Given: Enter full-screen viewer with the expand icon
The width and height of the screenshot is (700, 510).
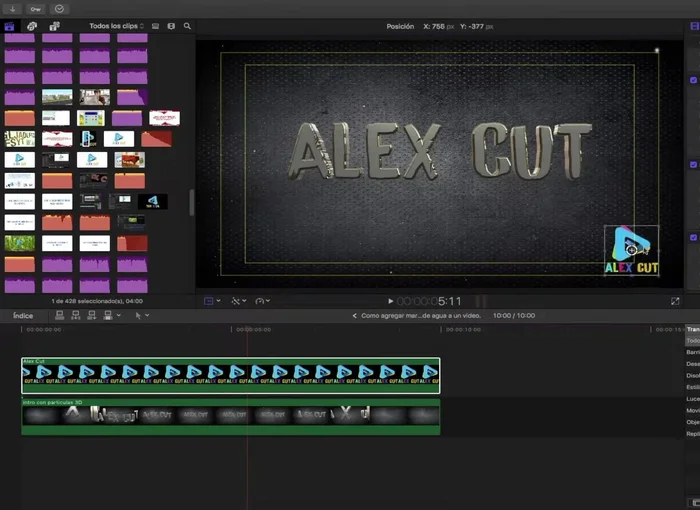Looking at the screenshot, I should (675, 301).
